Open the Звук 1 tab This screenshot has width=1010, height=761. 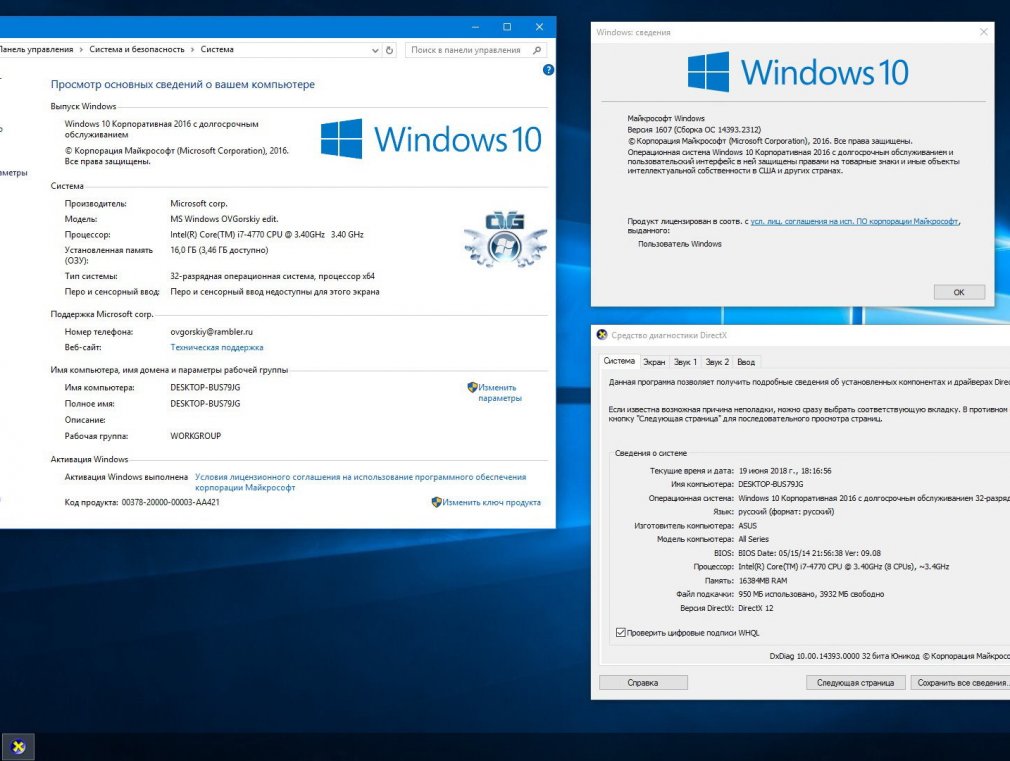(x=685, y=362)
